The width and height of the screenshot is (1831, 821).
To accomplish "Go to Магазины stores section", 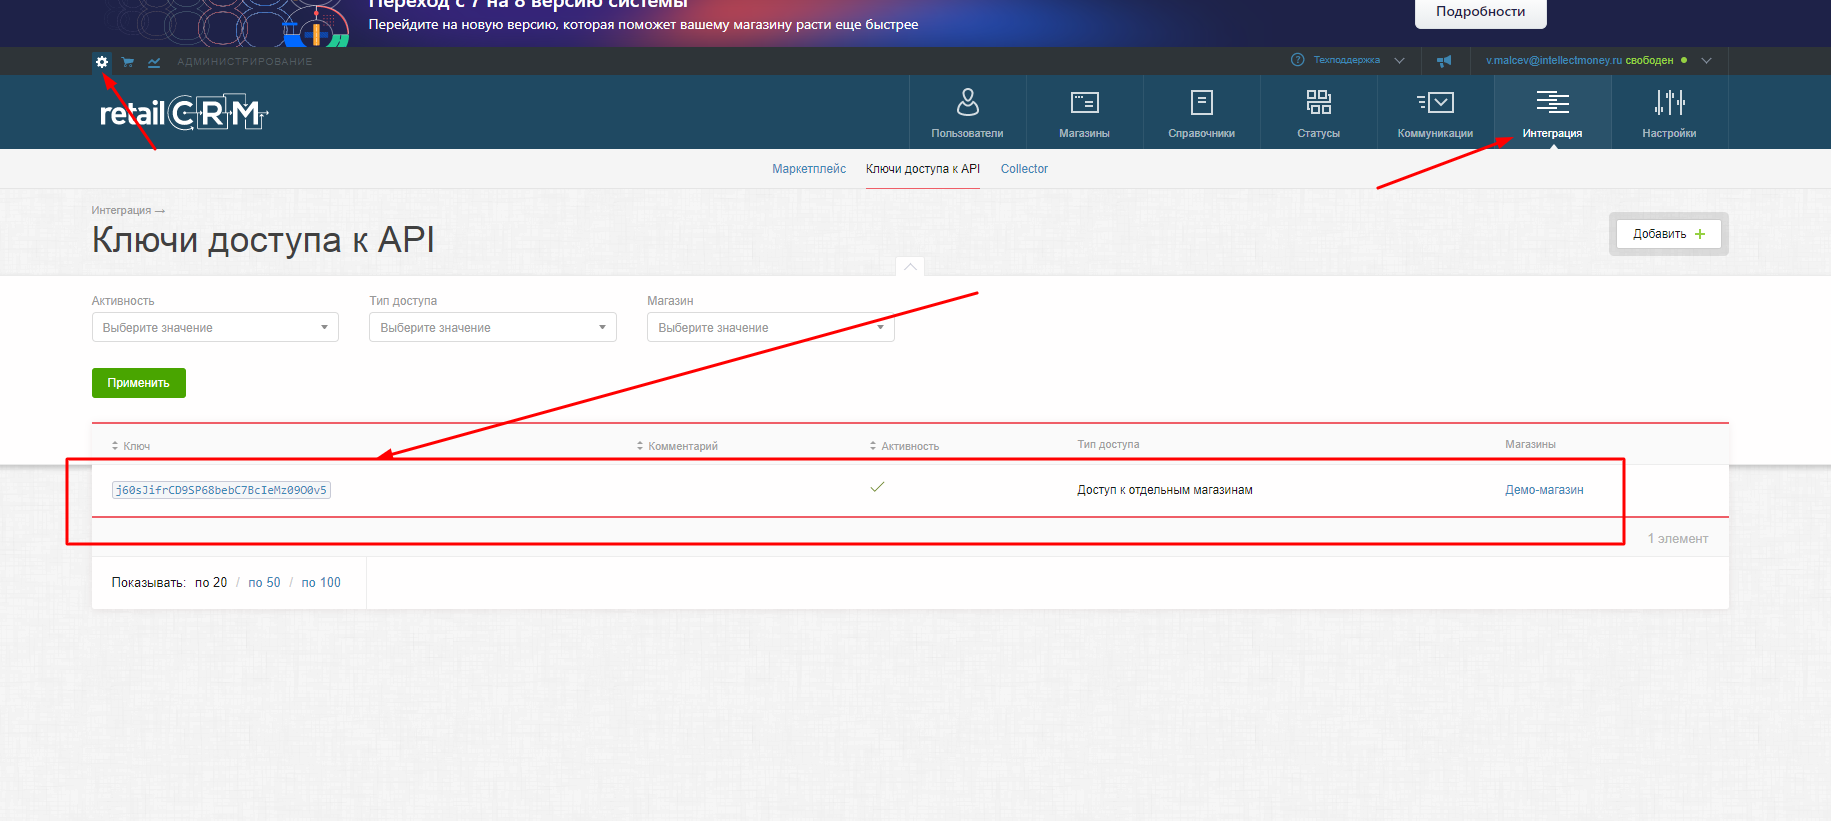I will click(1084, 113).
